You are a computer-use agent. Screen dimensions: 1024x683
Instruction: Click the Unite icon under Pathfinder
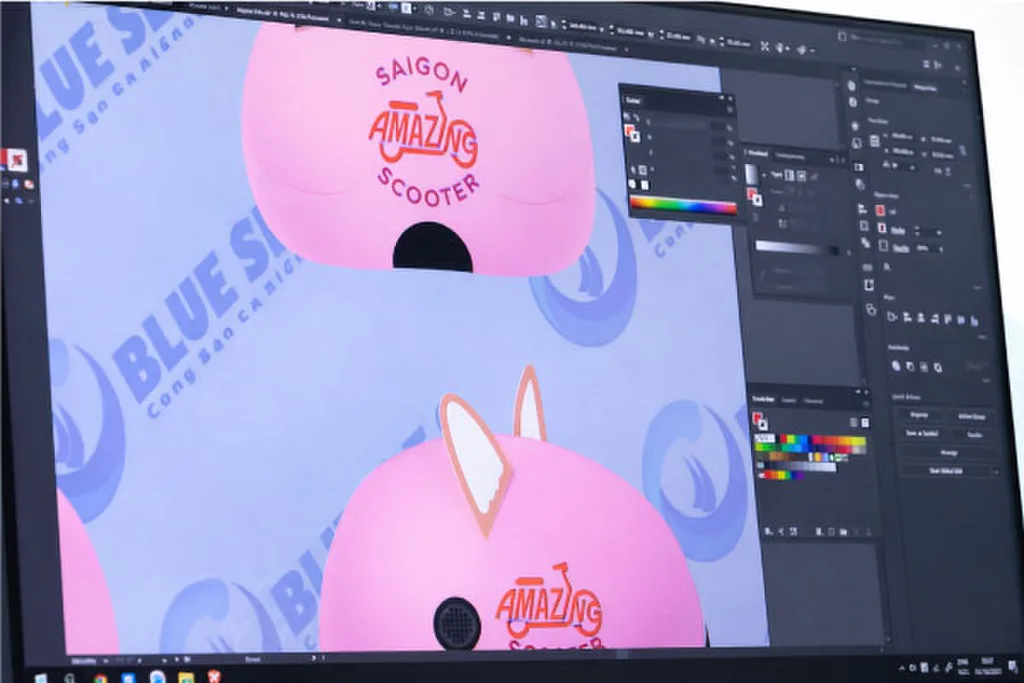click(x=897, y=366)
